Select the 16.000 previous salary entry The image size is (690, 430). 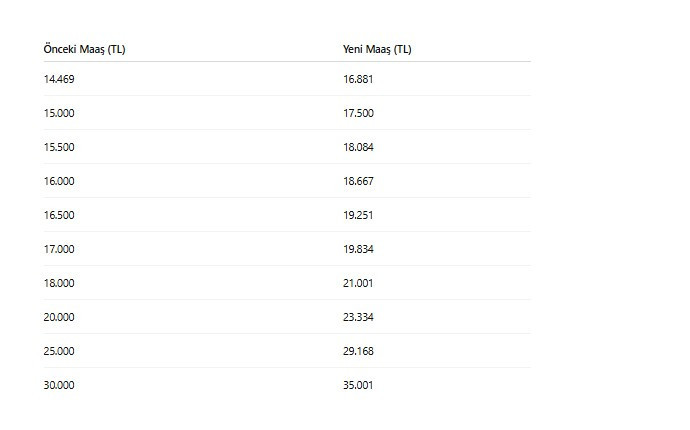pos(59,181)
